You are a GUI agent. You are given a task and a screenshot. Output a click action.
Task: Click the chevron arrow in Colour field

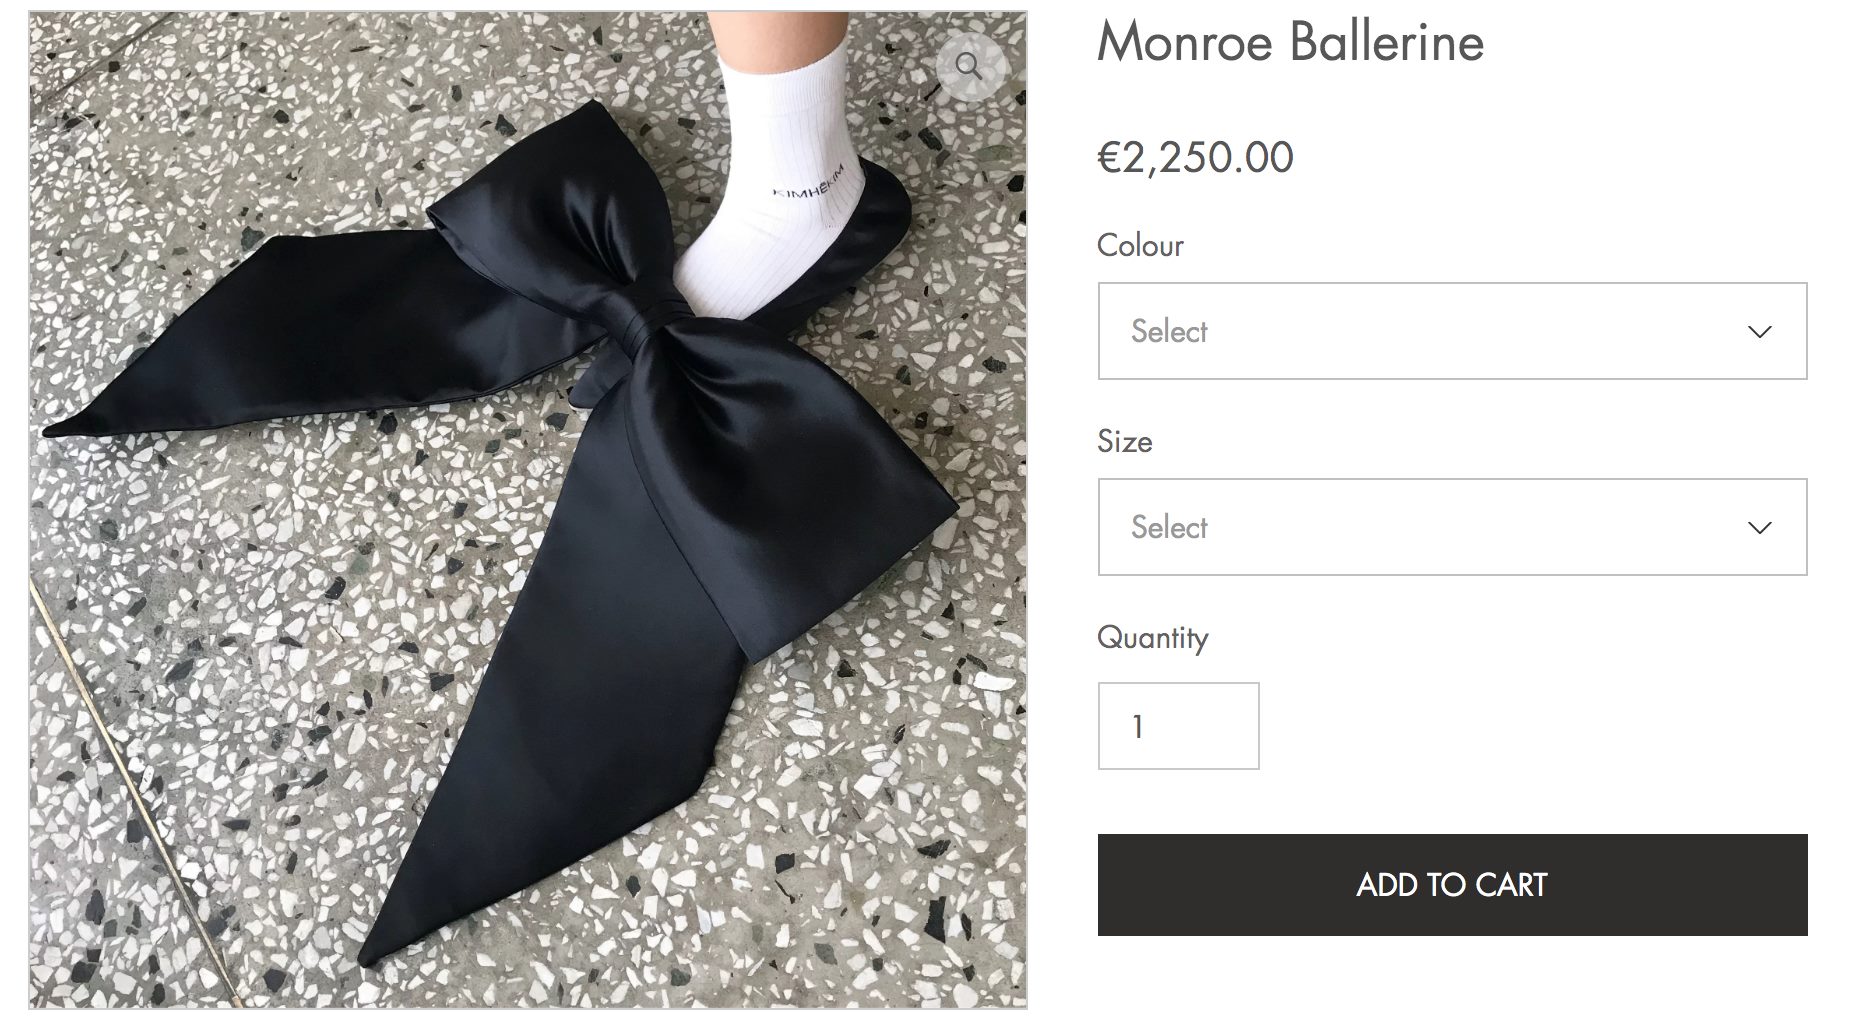tap(1759, 332)
